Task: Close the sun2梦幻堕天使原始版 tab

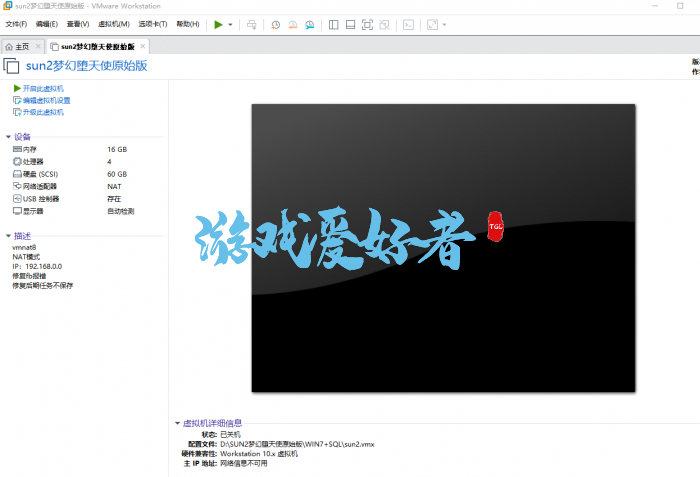Action: click(143, 46)
